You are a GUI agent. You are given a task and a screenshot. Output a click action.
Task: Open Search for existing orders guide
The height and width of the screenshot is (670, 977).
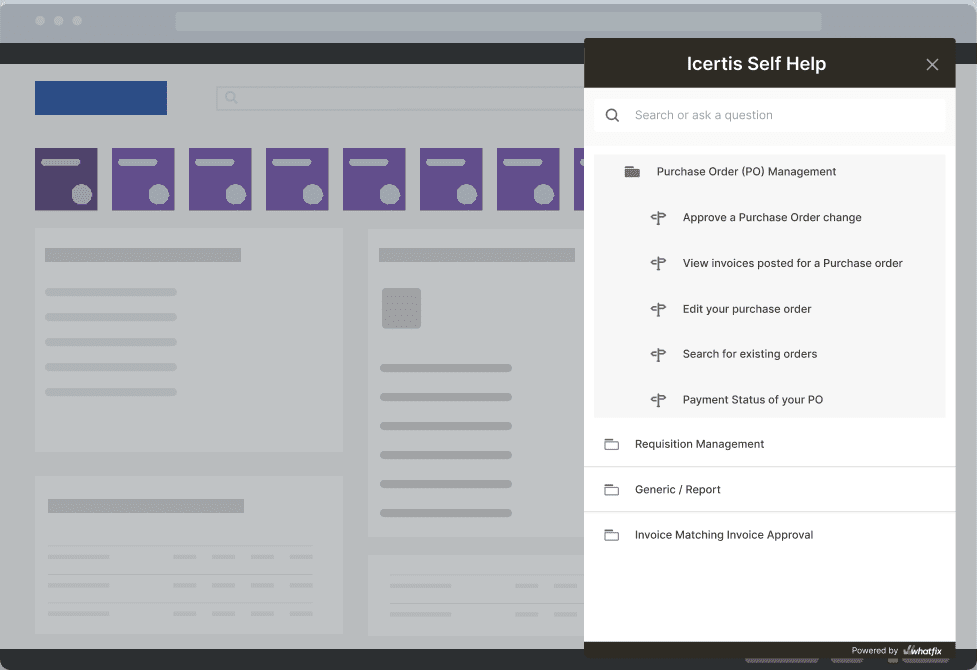point(749,354)
